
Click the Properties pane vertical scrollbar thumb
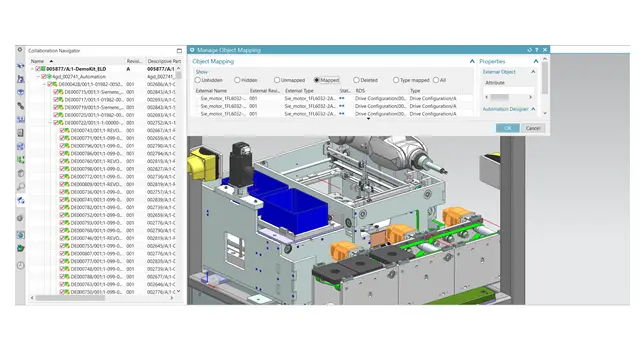(x=545, y=78)
